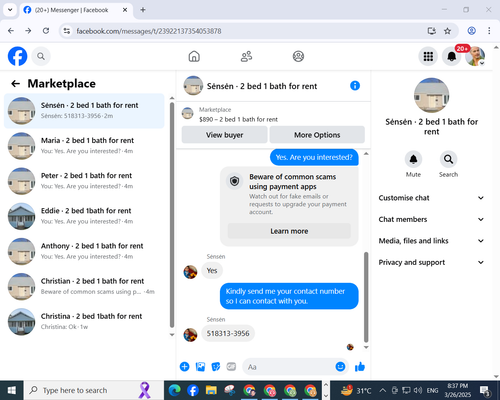Search in conversation via magnifier icon

(x=448, y=159)
